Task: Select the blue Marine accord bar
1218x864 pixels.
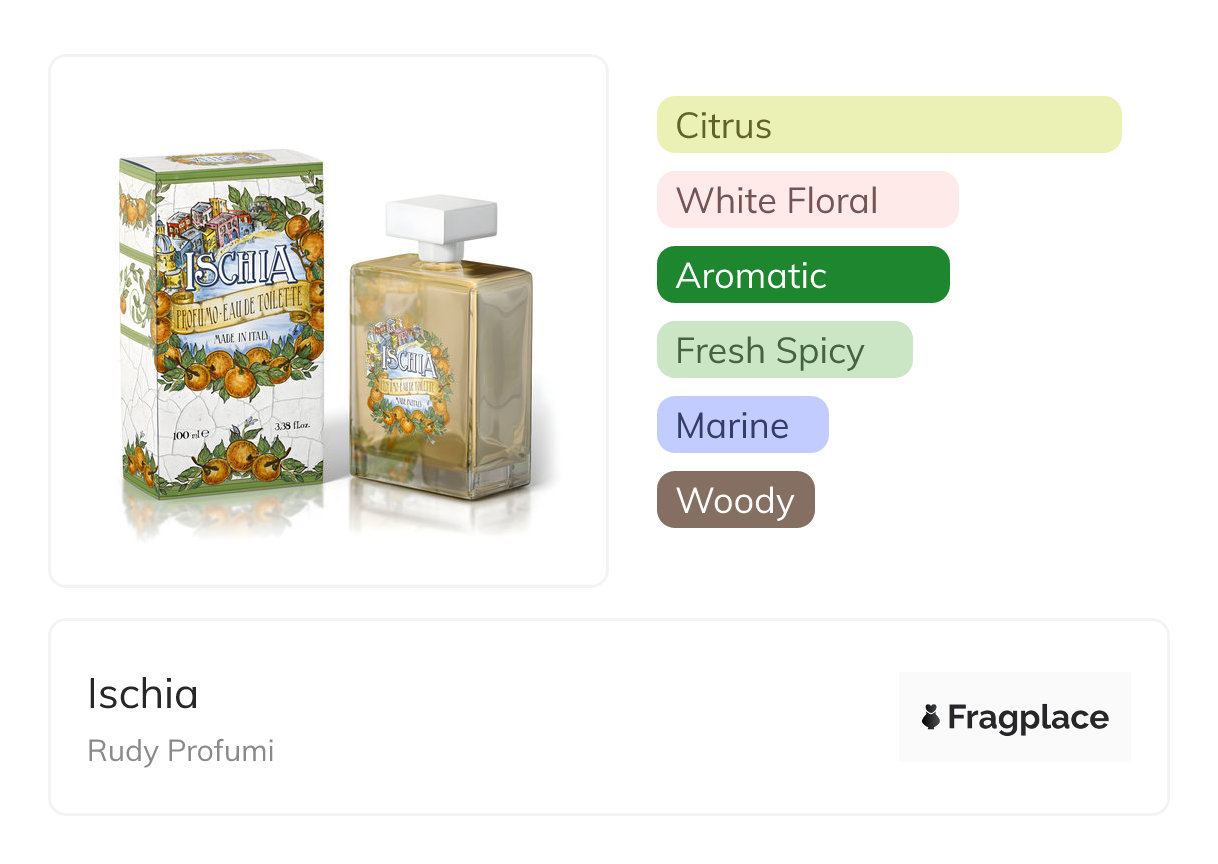Action: coord(742,425)
